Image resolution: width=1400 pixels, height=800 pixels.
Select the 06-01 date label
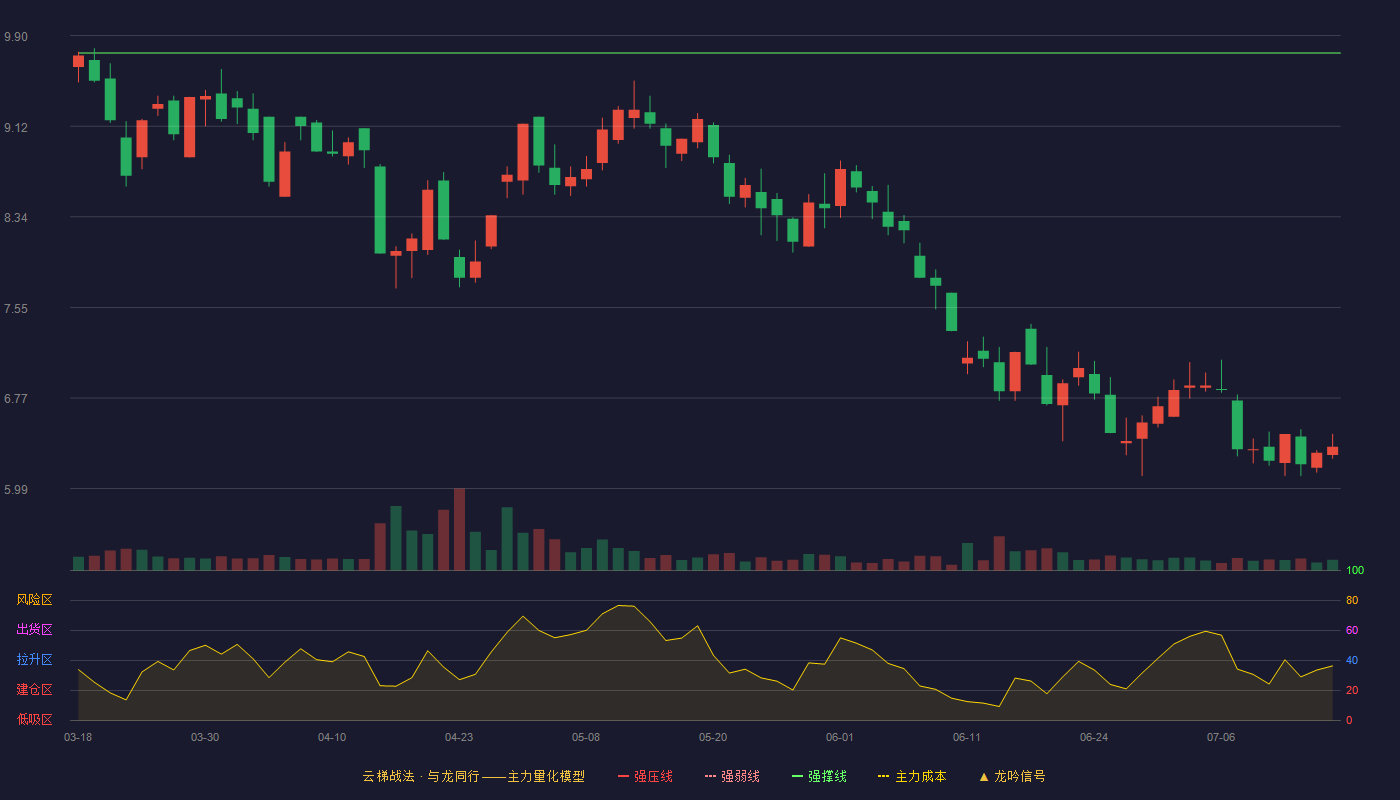840,737
